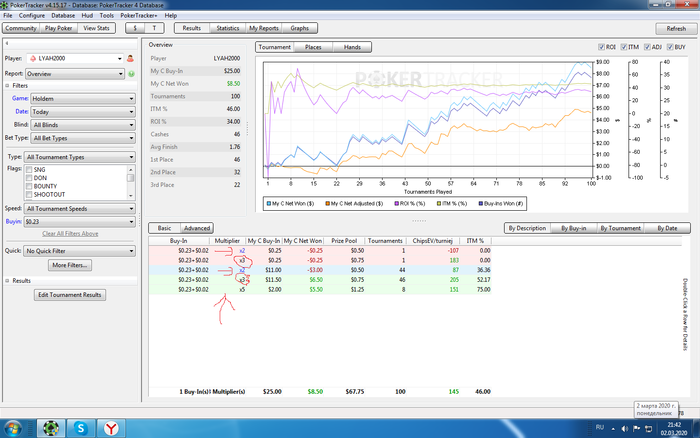Viewport: 700px width, 438px height.
Task: Switch to the Graphs tab
Action: click(x=300, y=28)
